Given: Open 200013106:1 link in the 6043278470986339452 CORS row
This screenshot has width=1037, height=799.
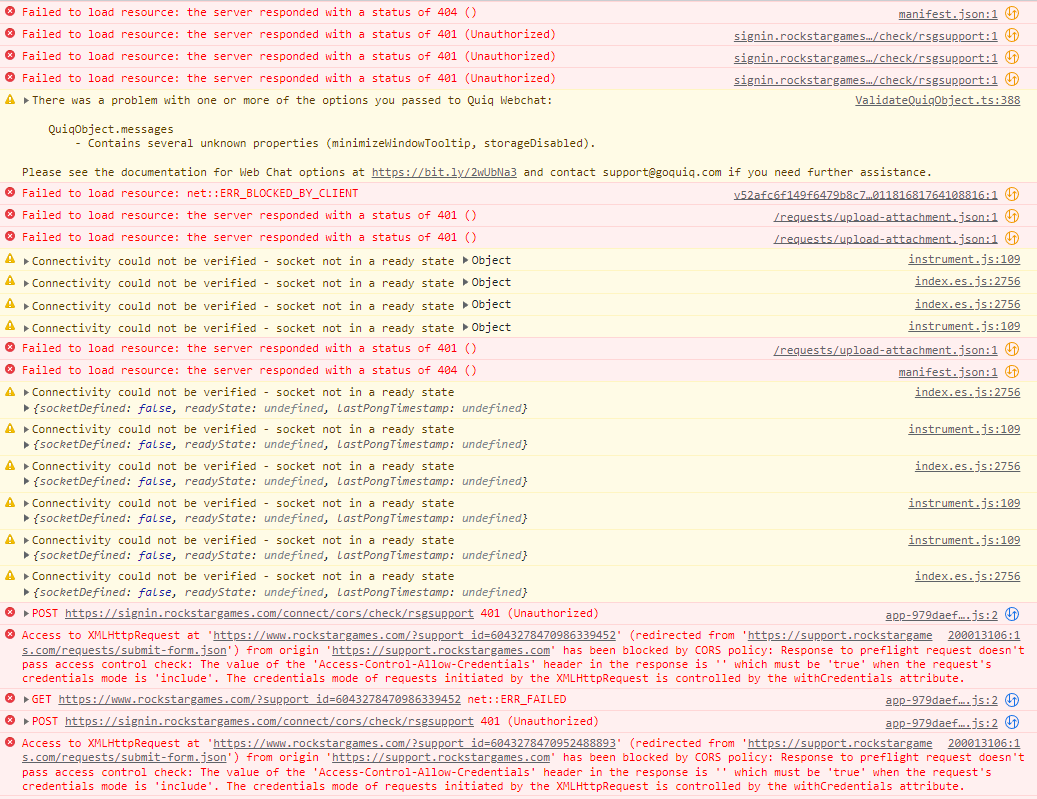Looking at the screenshot, I should click(x=983, y=635).
